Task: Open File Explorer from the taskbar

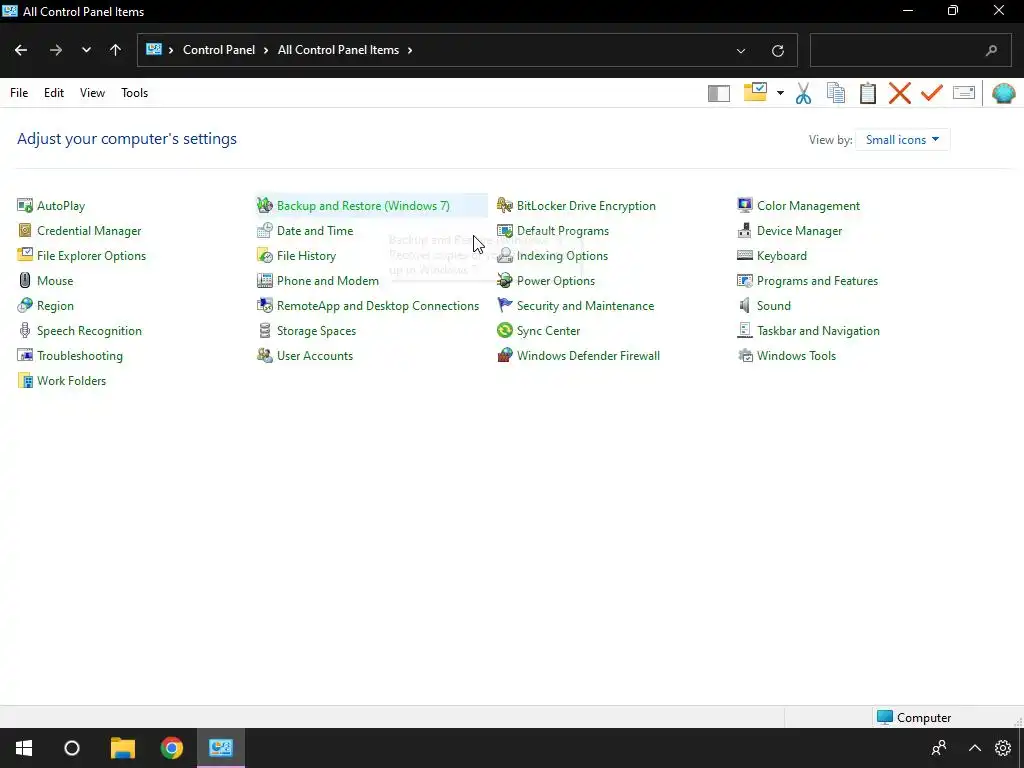Action: coord(122,748)
